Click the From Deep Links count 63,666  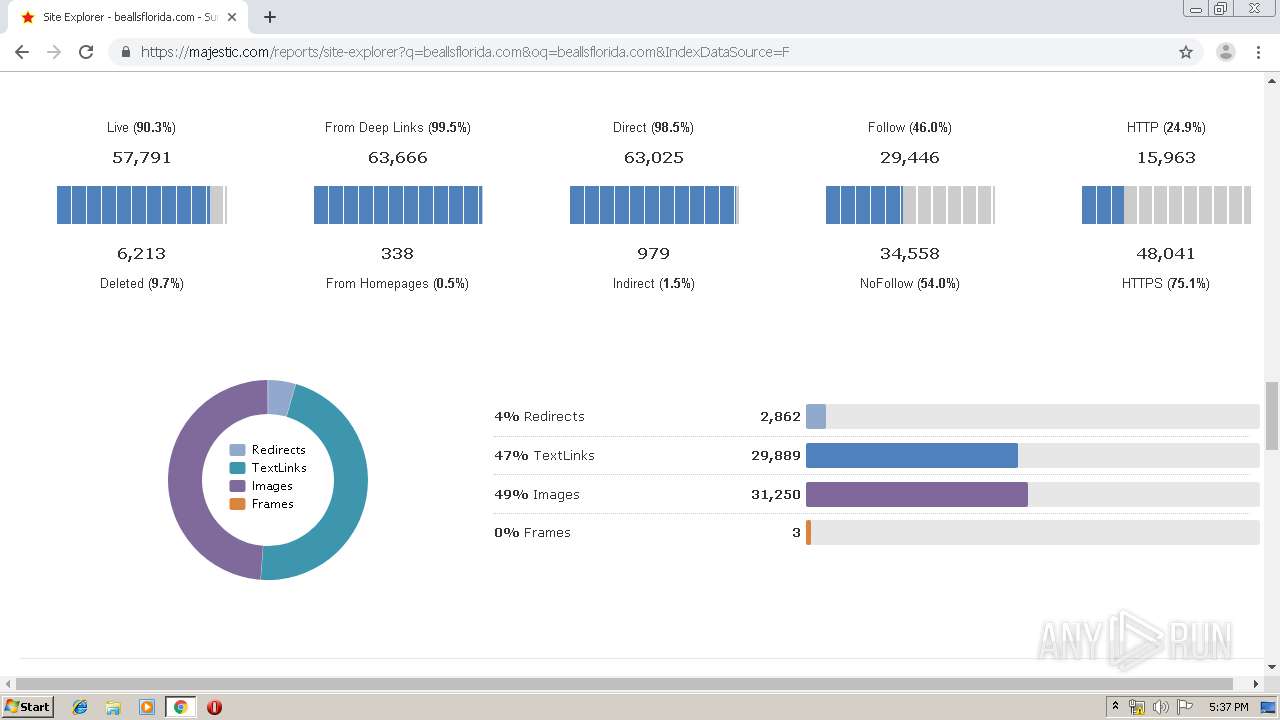pos(398,157)
